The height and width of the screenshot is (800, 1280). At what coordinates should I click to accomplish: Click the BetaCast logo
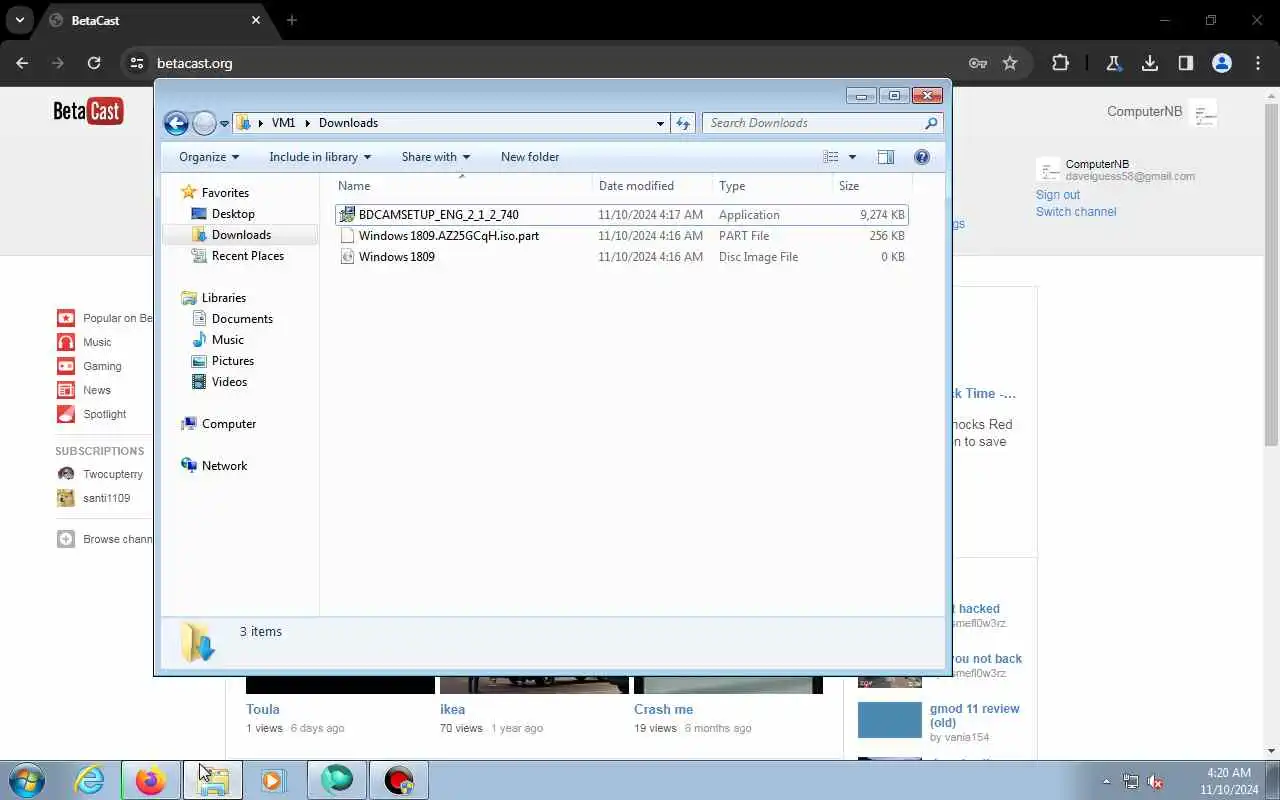[x=88, y=111]
